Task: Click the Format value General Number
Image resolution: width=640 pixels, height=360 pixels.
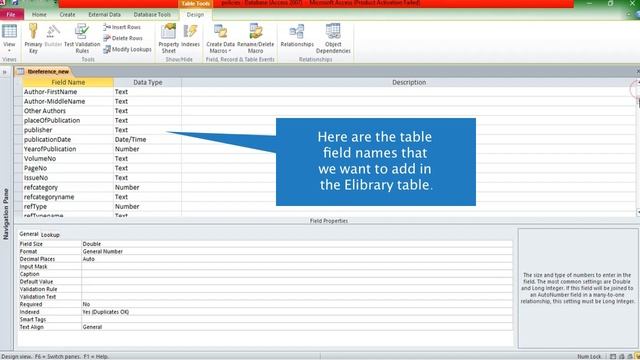Action: 297,251
